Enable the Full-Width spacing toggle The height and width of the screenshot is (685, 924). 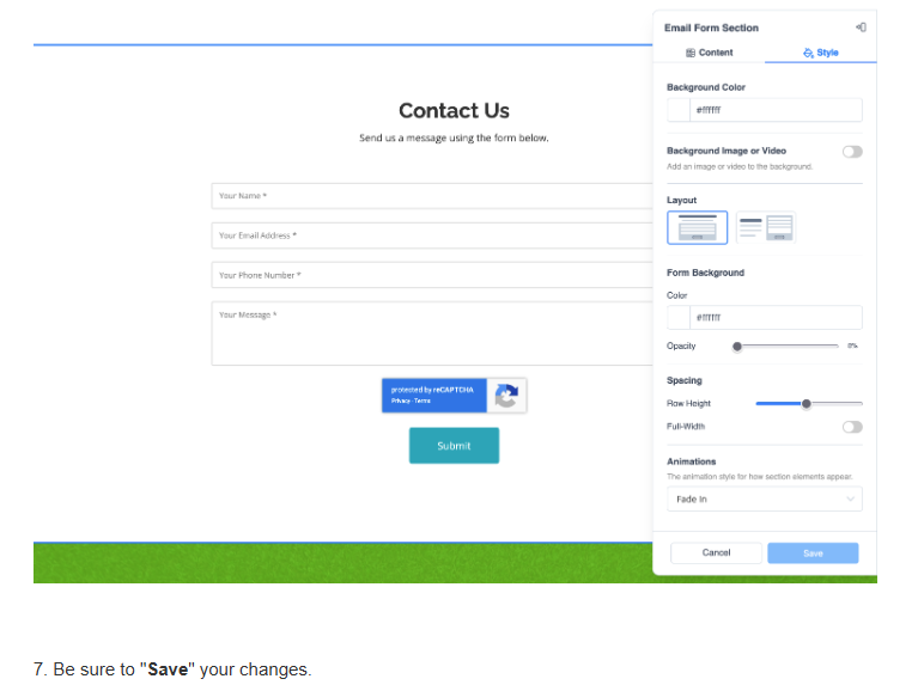click(x=852, y=427)
